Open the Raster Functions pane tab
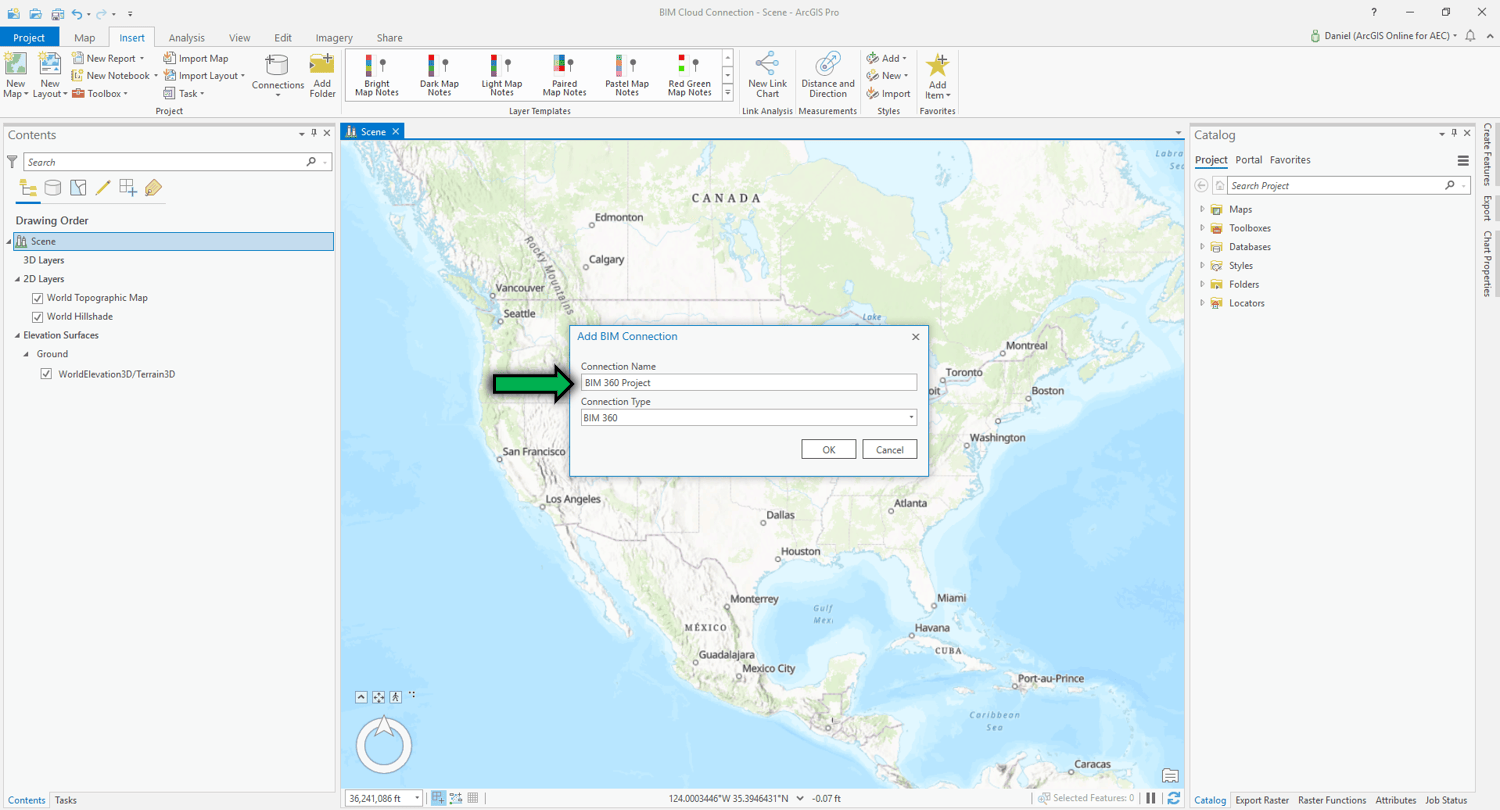The width and height of the screenshot is (1500, 810). (1332, 800)
